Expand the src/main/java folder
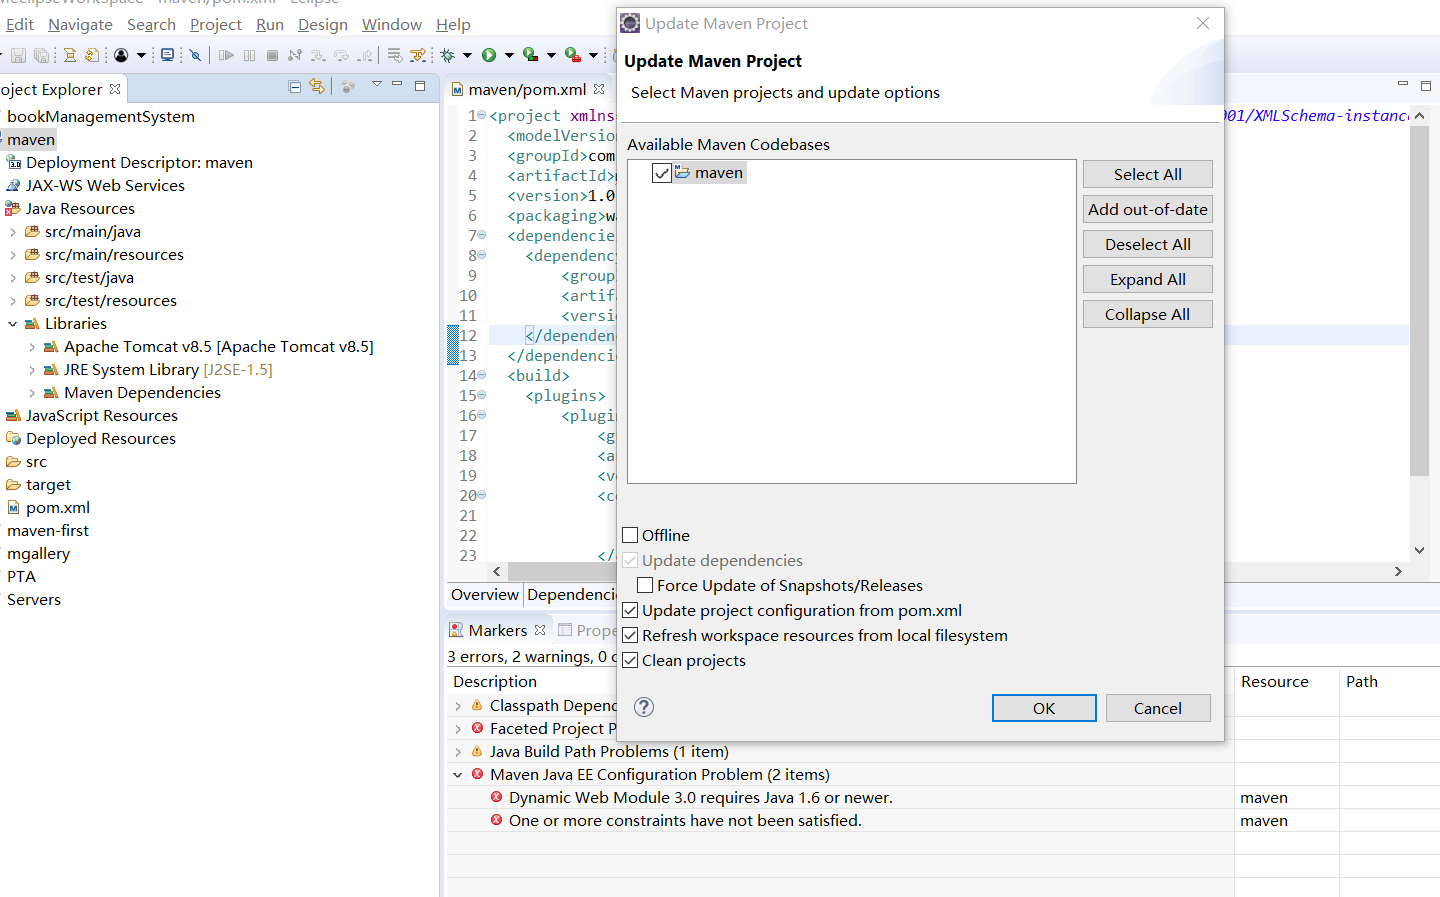The image size is (1440, 897). pos(13,232)
